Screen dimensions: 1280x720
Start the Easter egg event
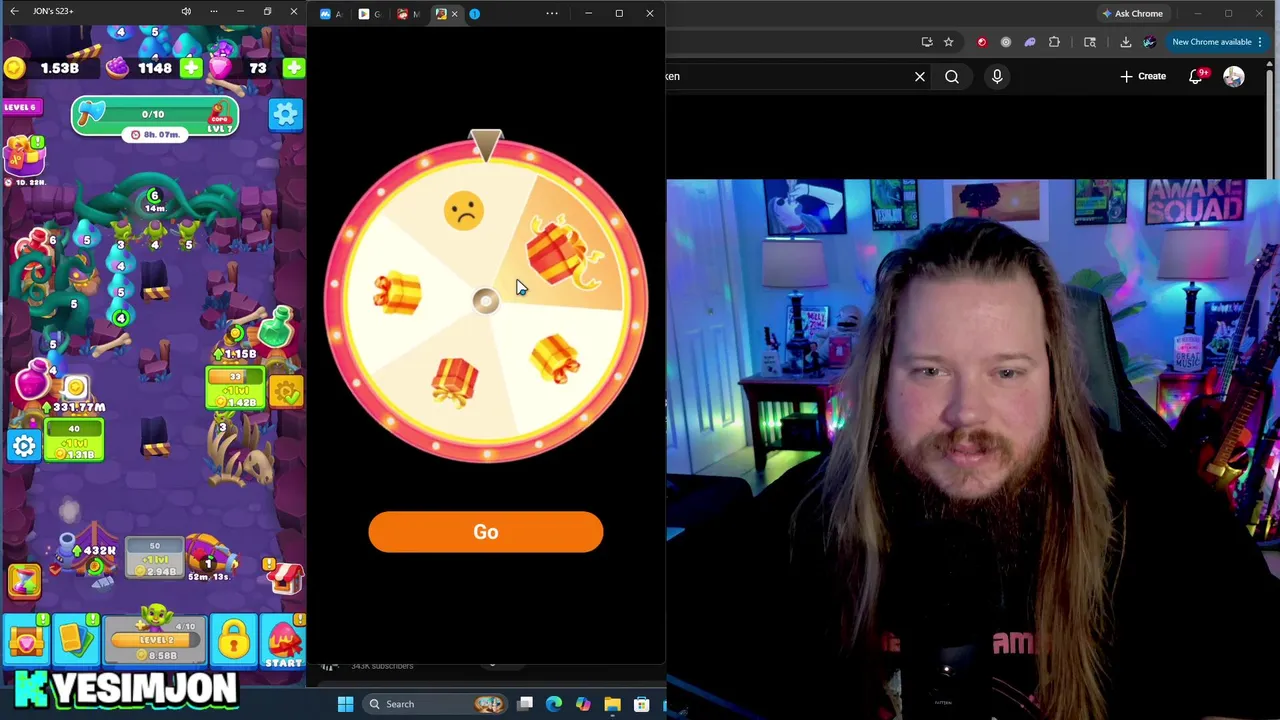tap(284, 643)
